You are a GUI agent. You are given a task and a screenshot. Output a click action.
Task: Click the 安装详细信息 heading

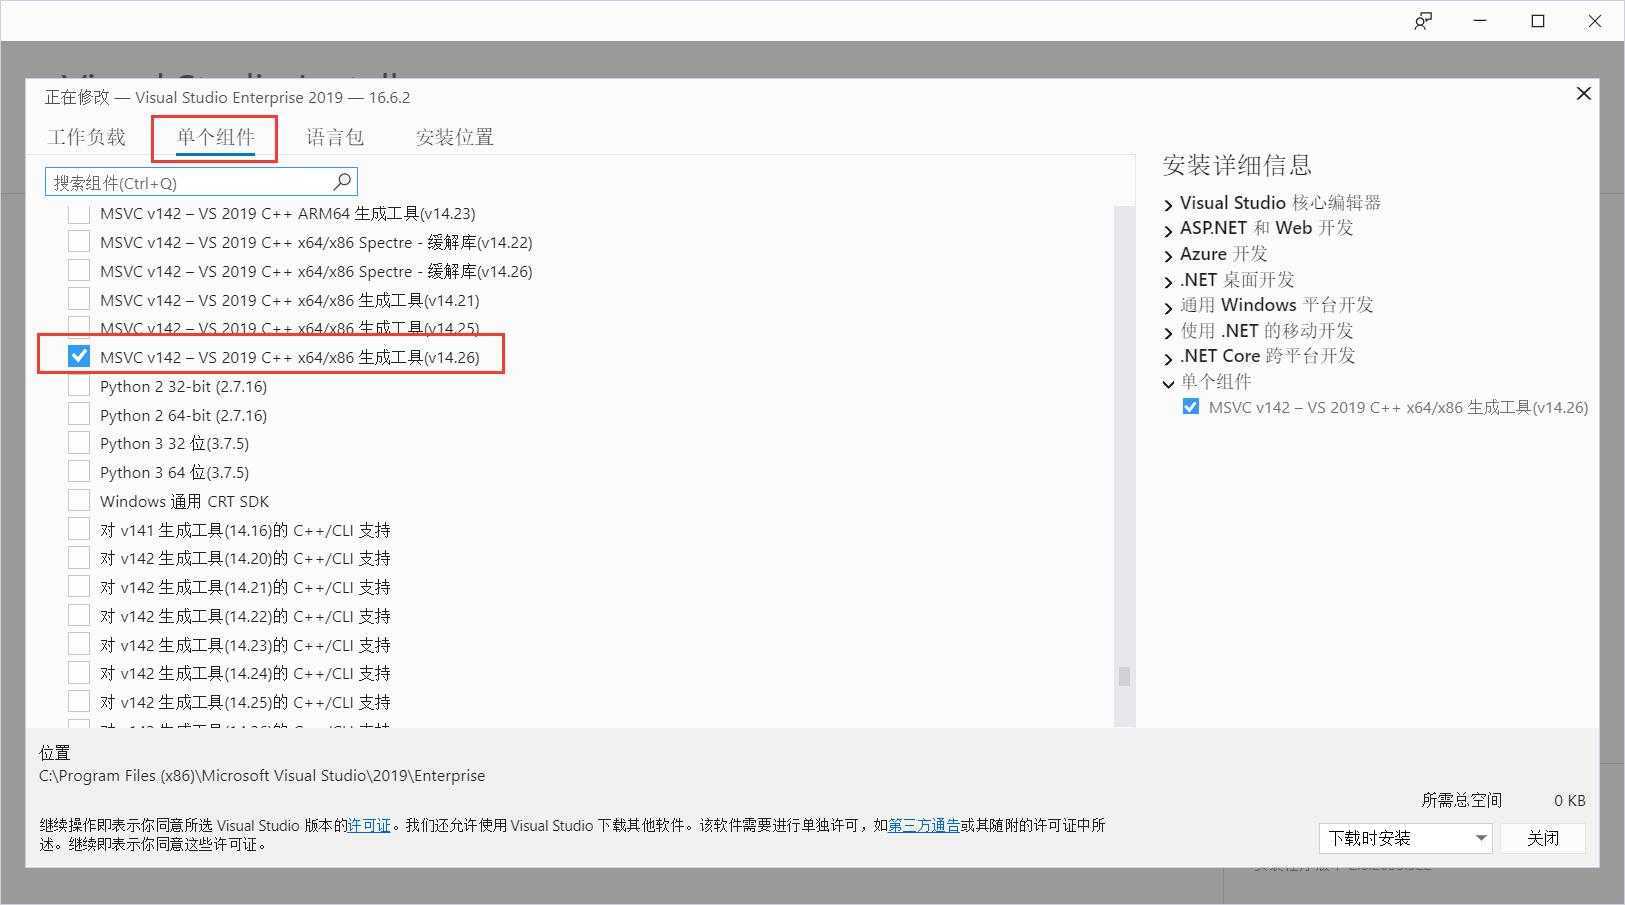tap(1237, 165)
